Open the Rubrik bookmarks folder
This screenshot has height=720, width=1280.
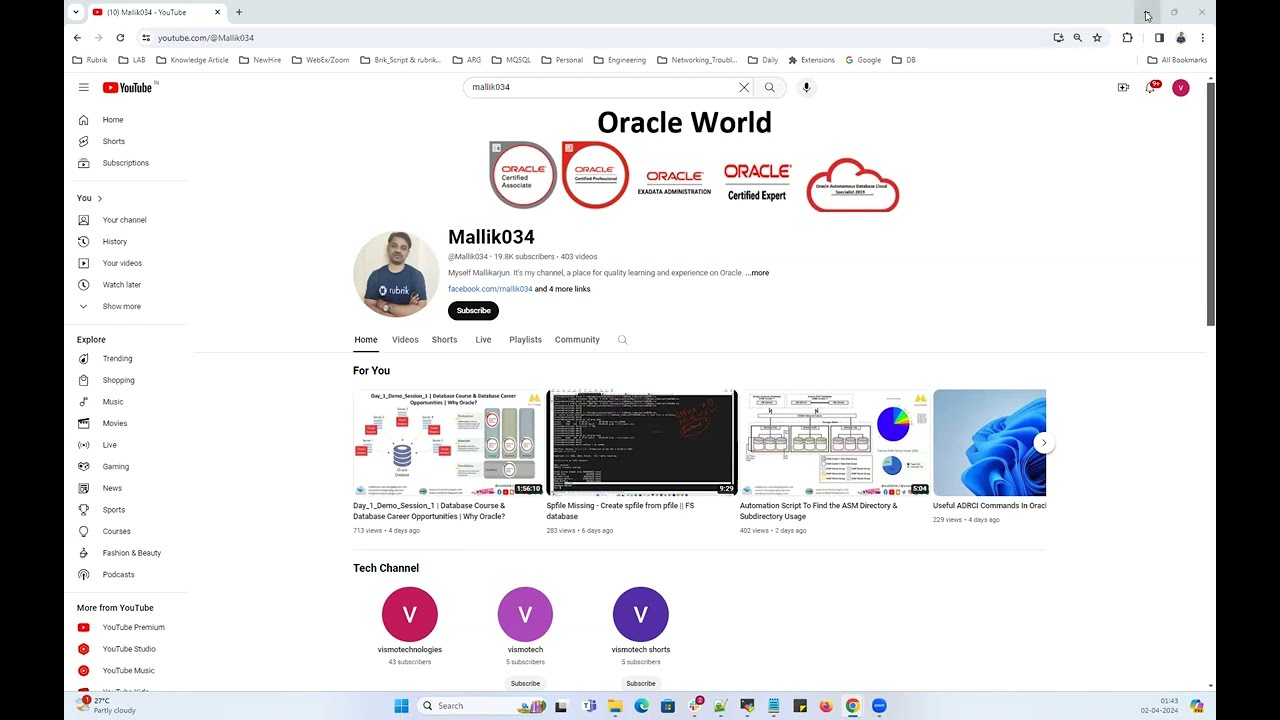[x=90, y=60]
